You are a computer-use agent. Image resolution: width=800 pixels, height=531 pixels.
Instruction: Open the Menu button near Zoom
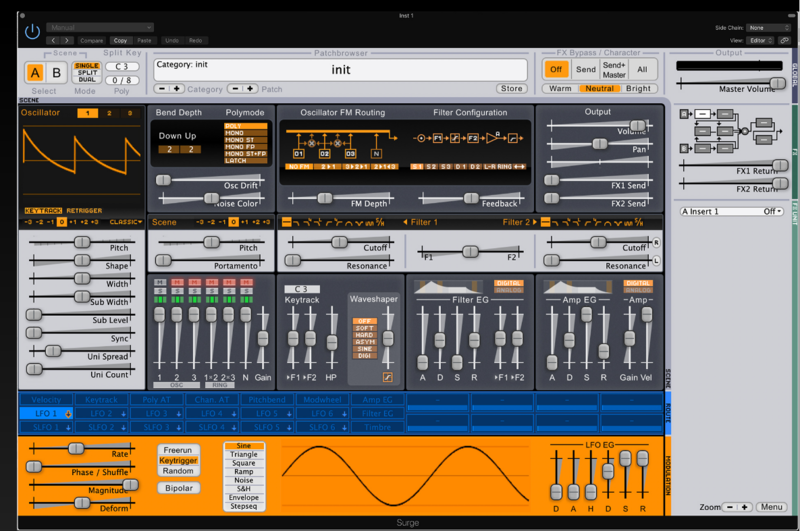coord(771,508)
